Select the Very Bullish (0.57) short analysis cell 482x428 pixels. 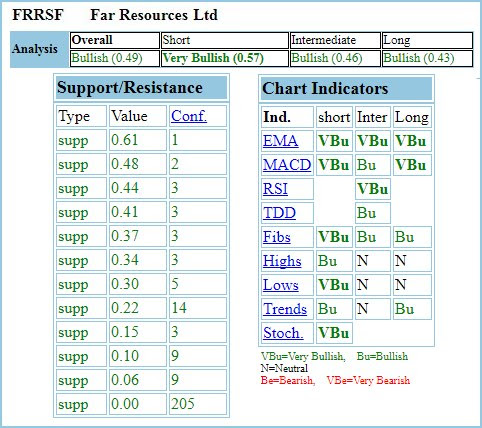click(225, 58)
